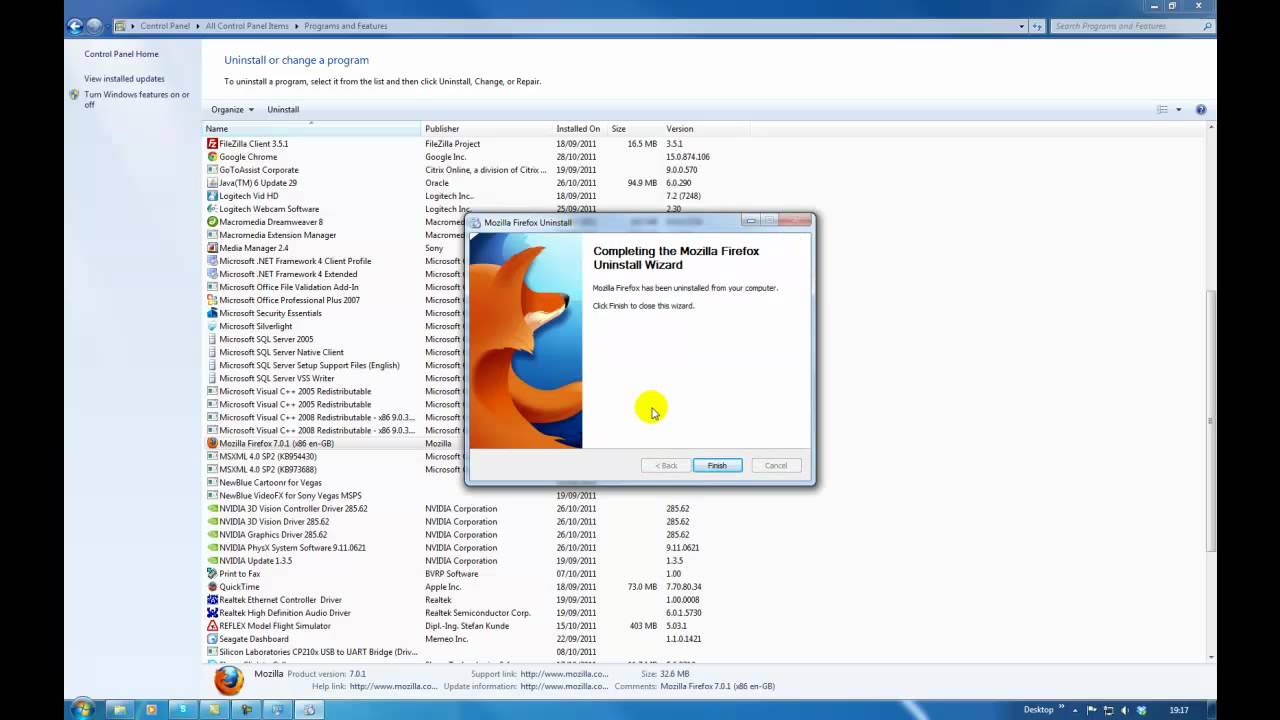Sort by the Size column header
Image resolution: width=1280 pixels, height=720 pixels.
[635, 129]
